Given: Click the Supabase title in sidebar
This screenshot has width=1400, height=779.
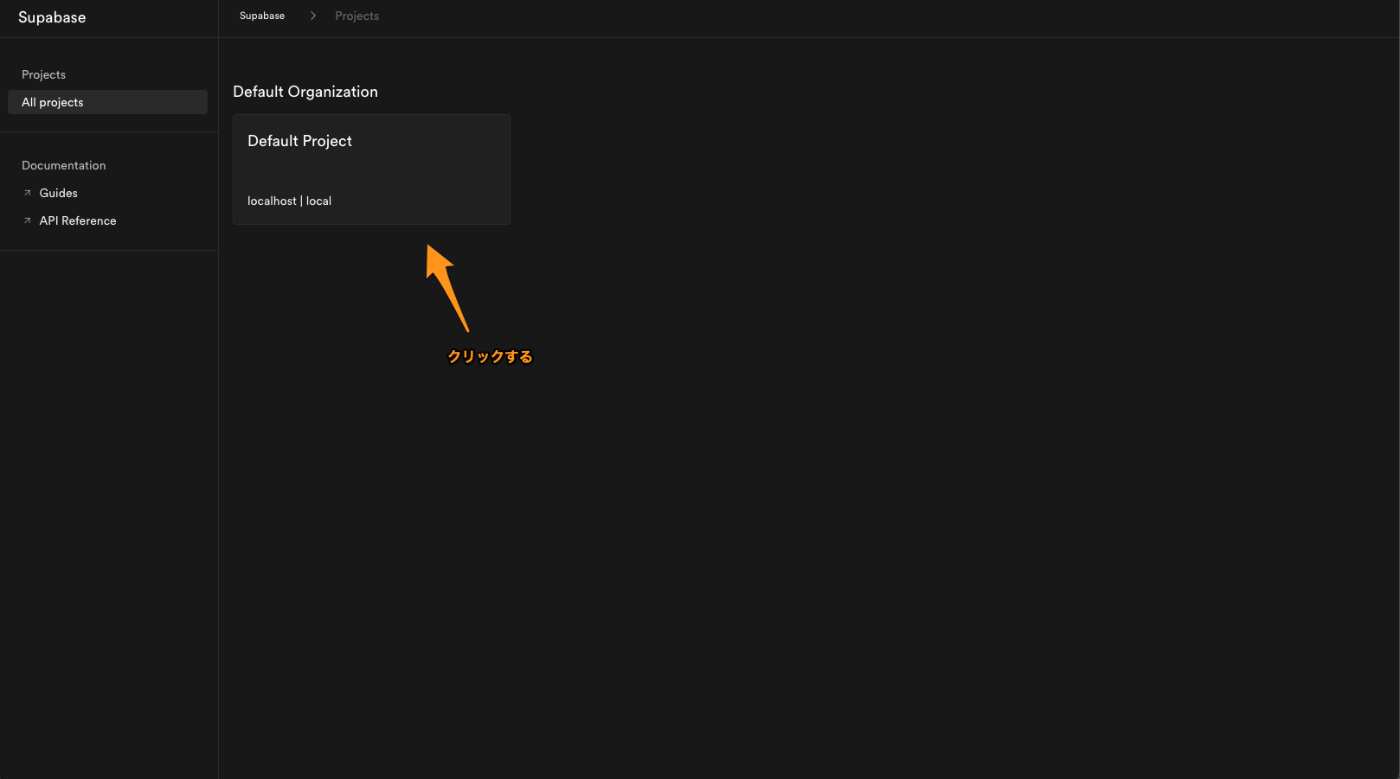Looking at the screenshot, I should pos(52,17).
